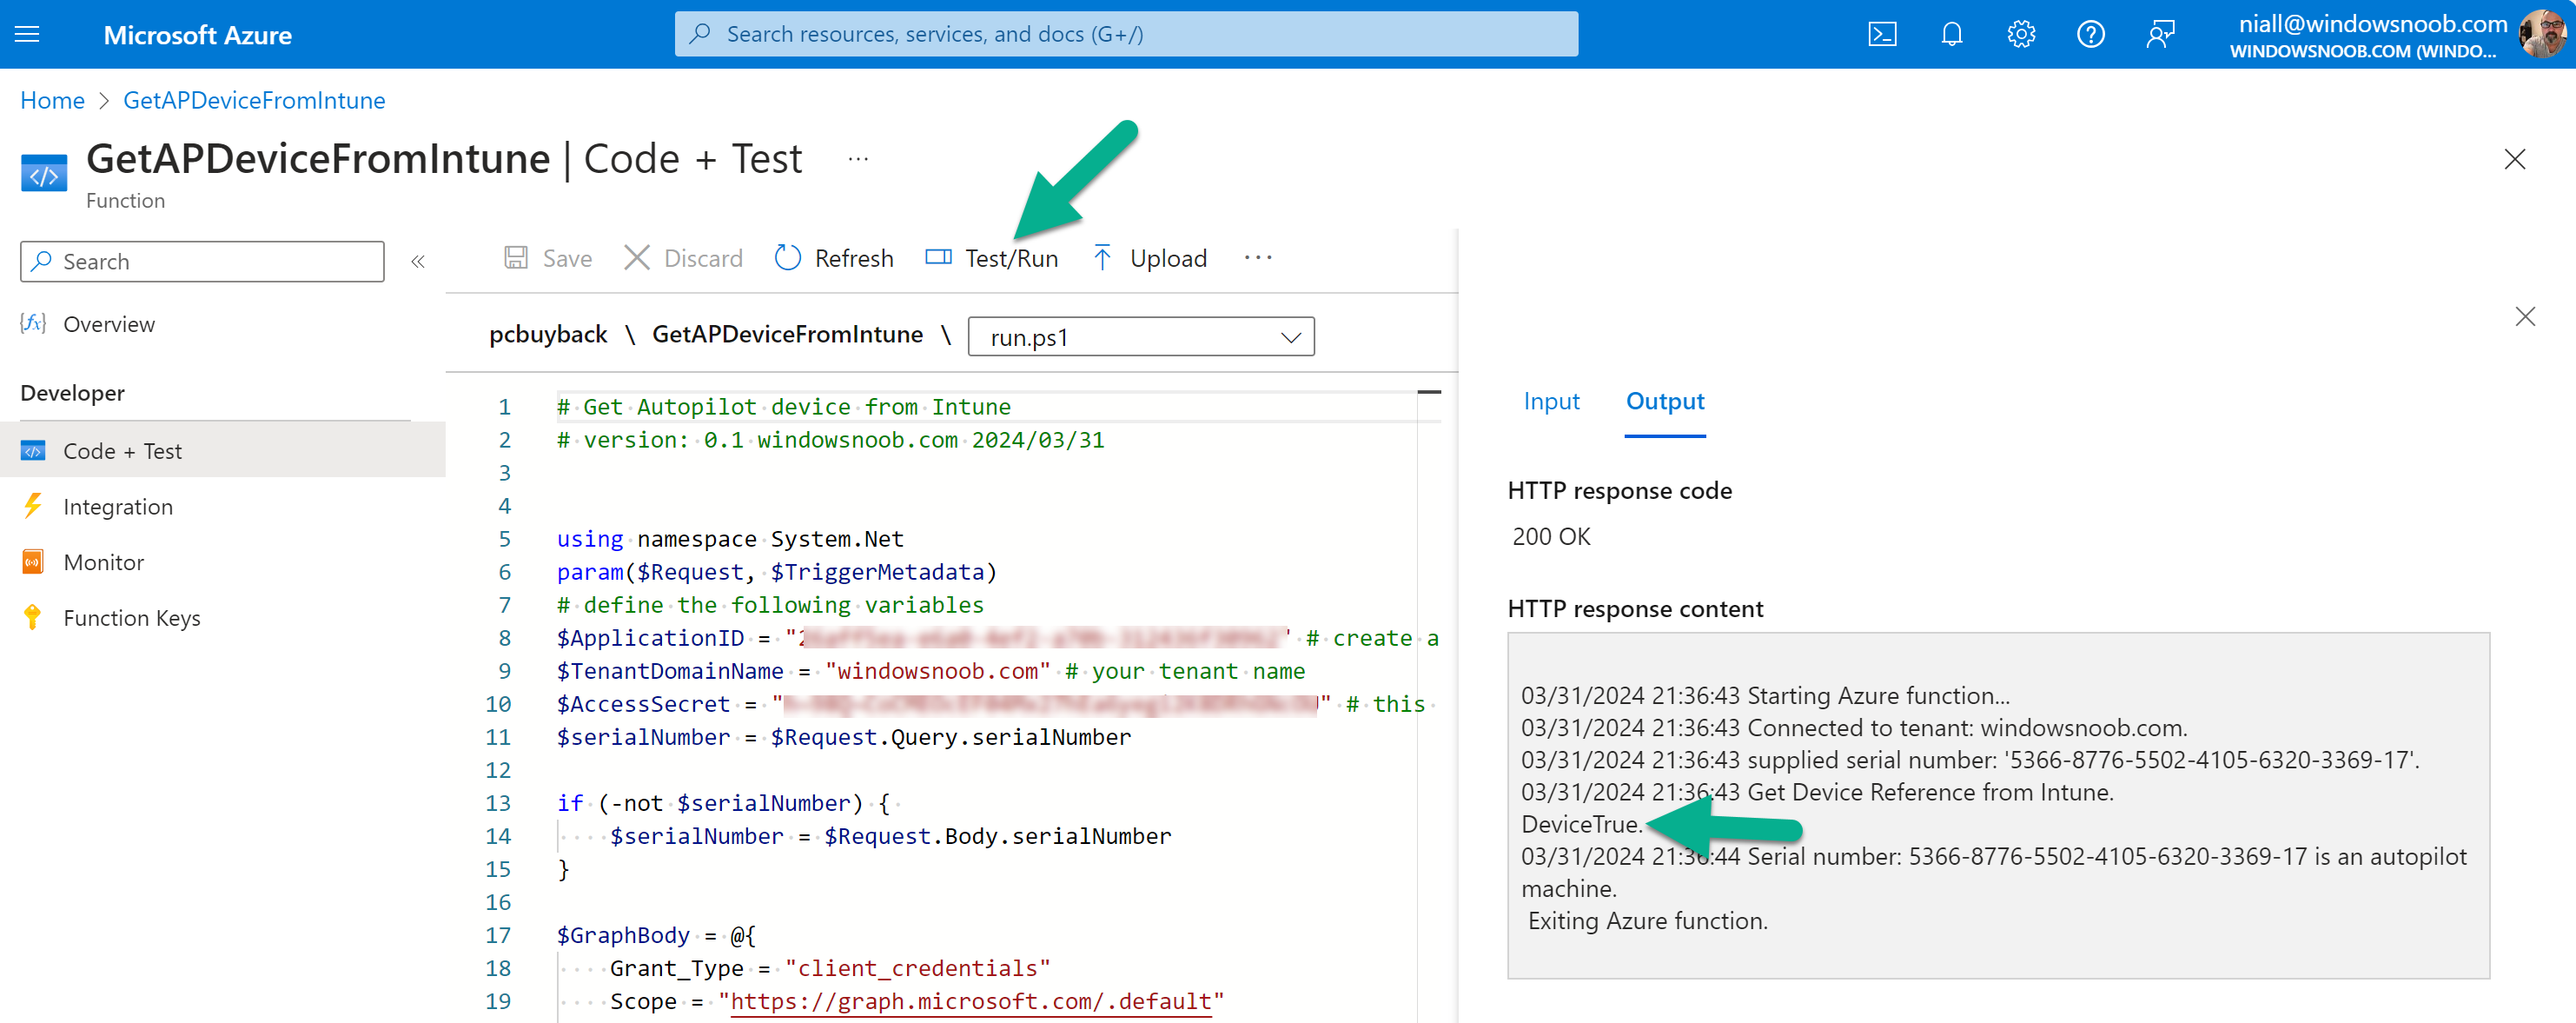Go to Home breadcrumb
The height and width of the screenshot is (1023, 2576).
[52, 101]
